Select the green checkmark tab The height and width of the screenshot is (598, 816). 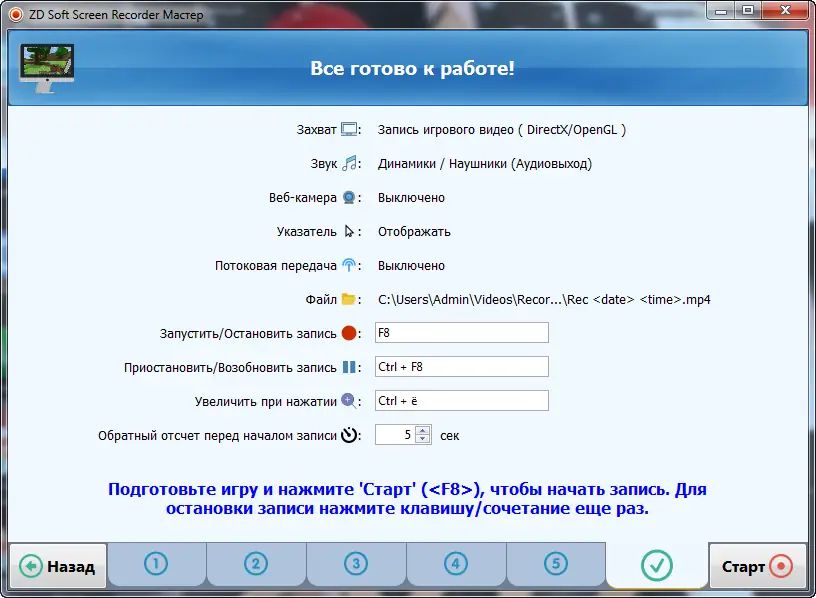(657, 565)
